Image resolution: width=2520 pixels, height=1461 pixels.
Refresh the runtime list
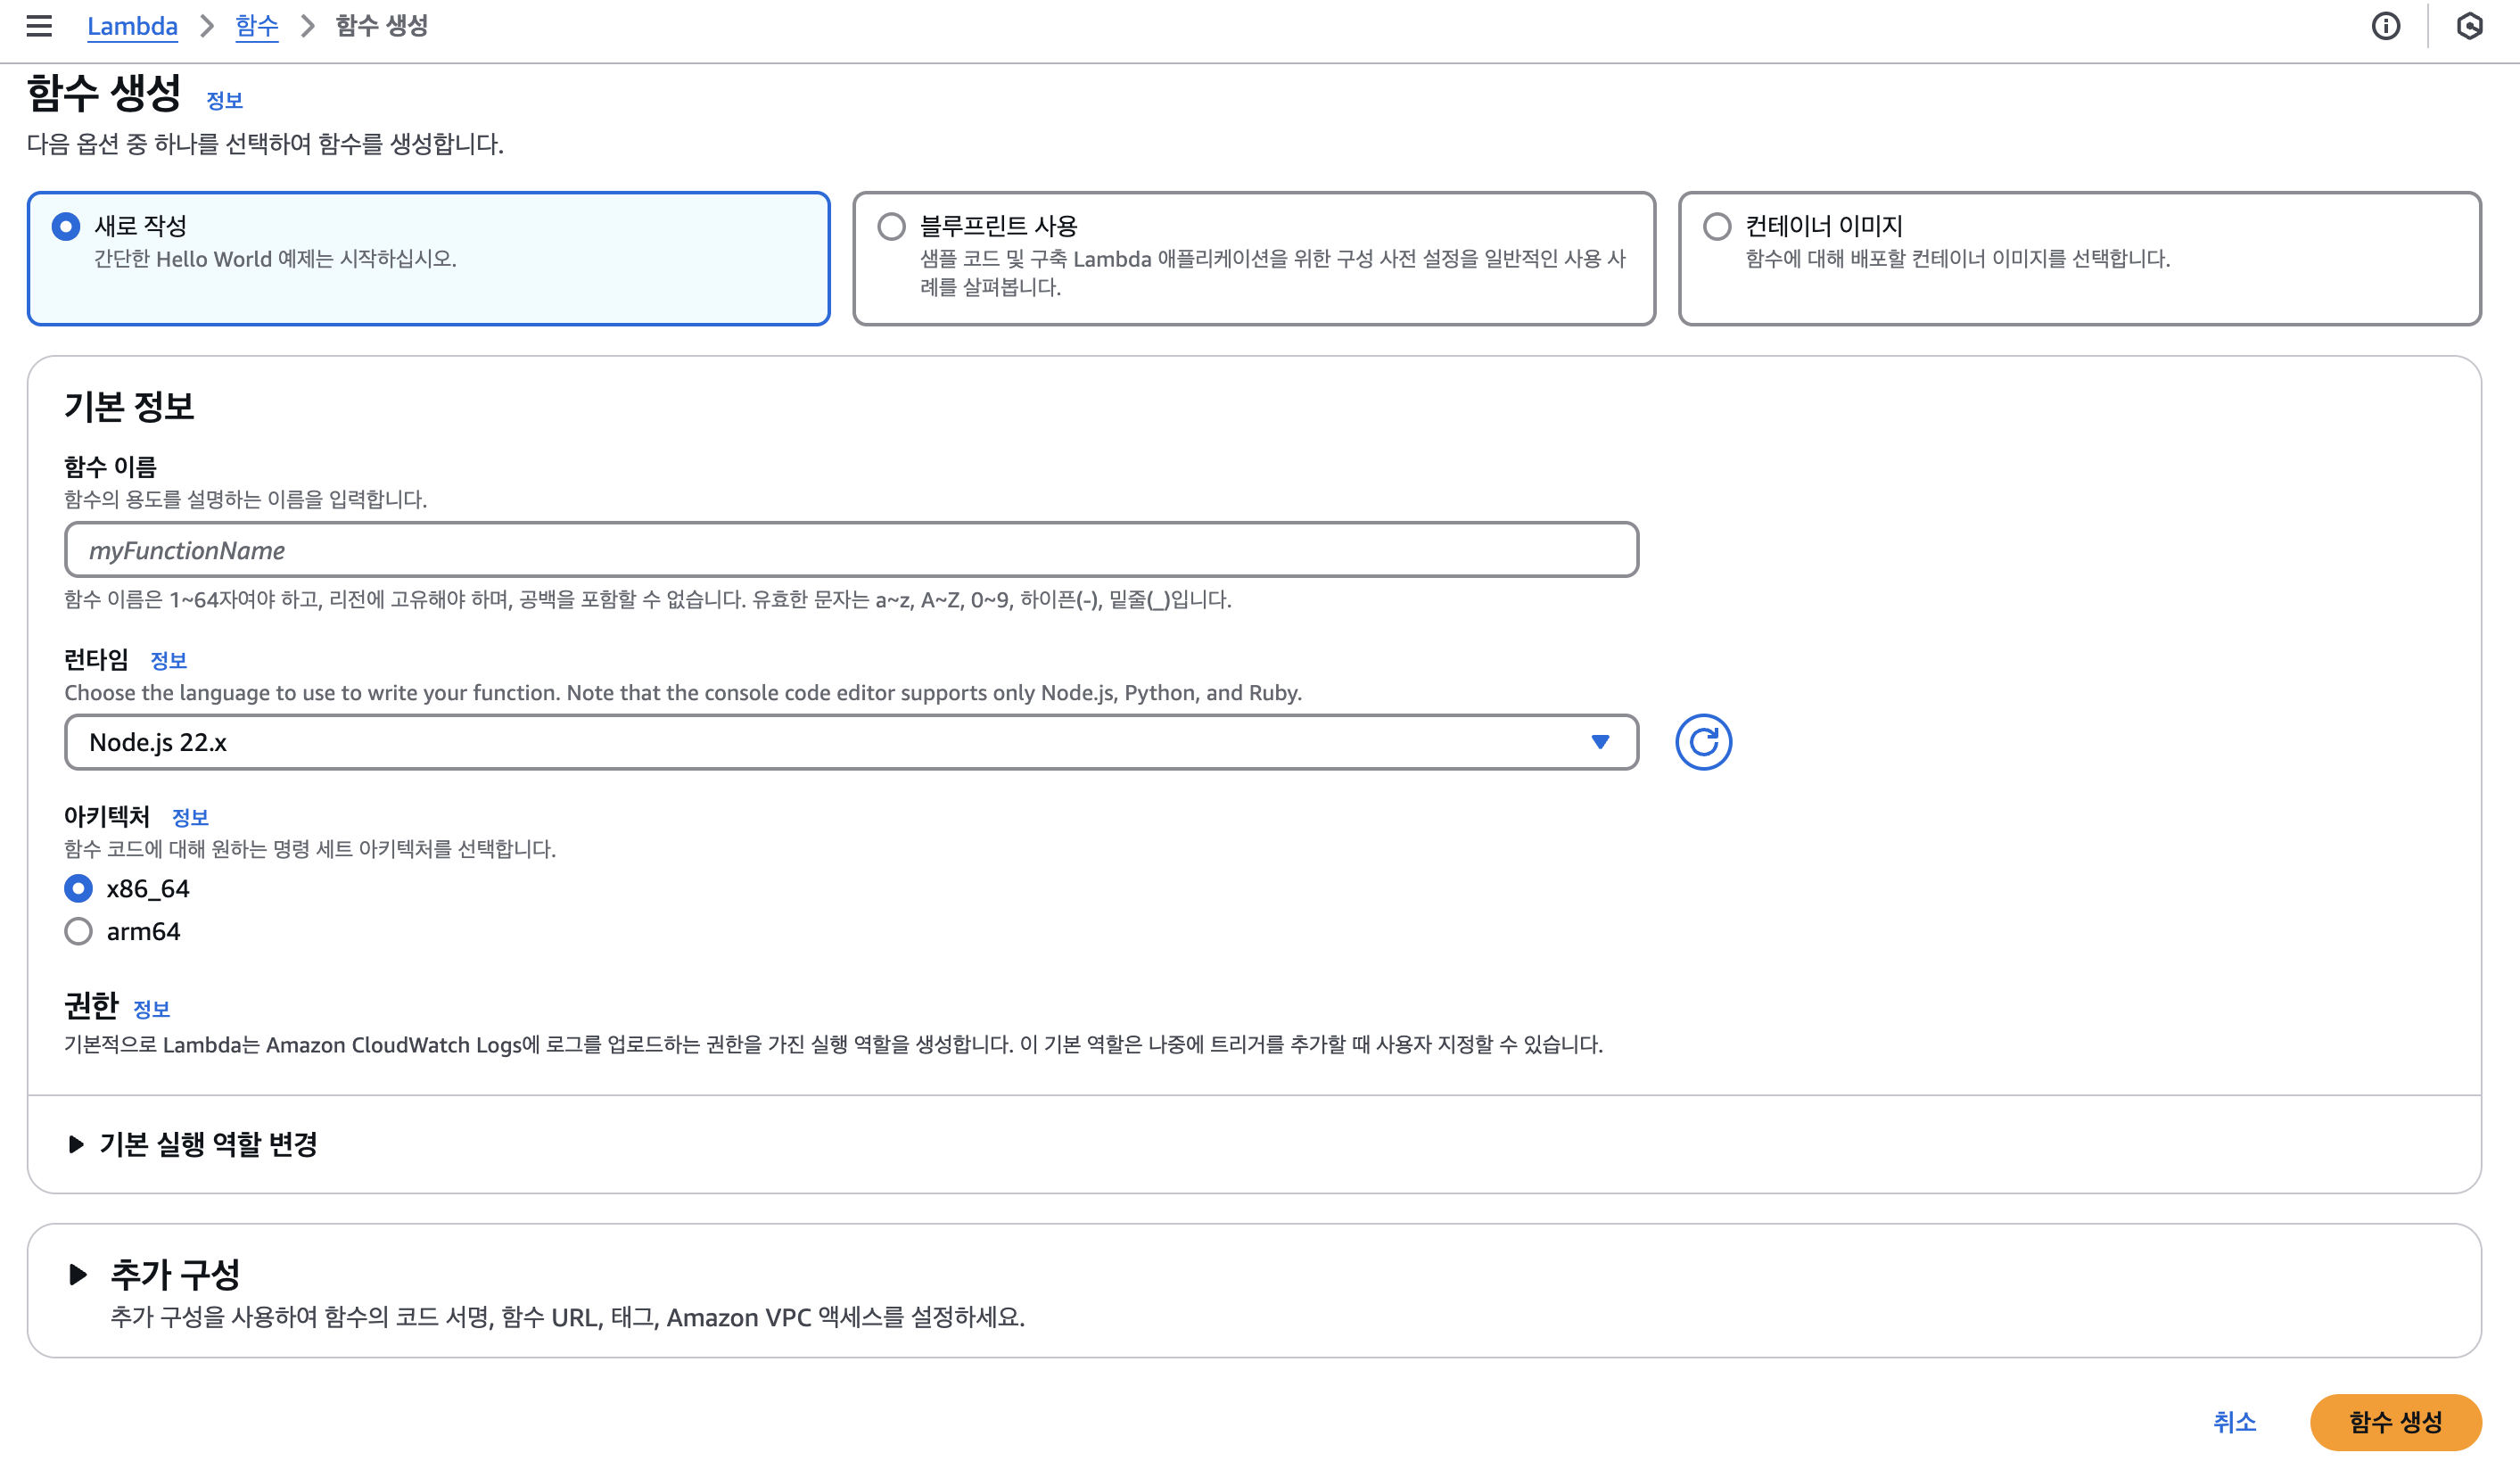(1703, 742)
